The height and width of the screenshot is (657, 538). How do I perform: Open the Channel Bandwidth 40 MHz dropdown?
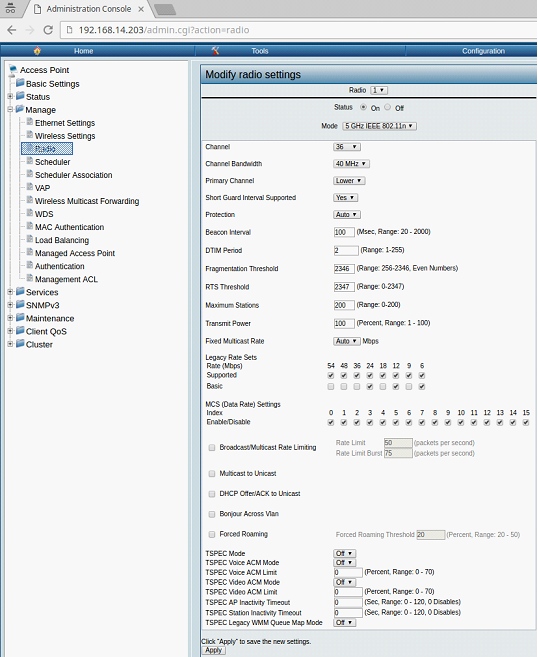coord(351,164)
